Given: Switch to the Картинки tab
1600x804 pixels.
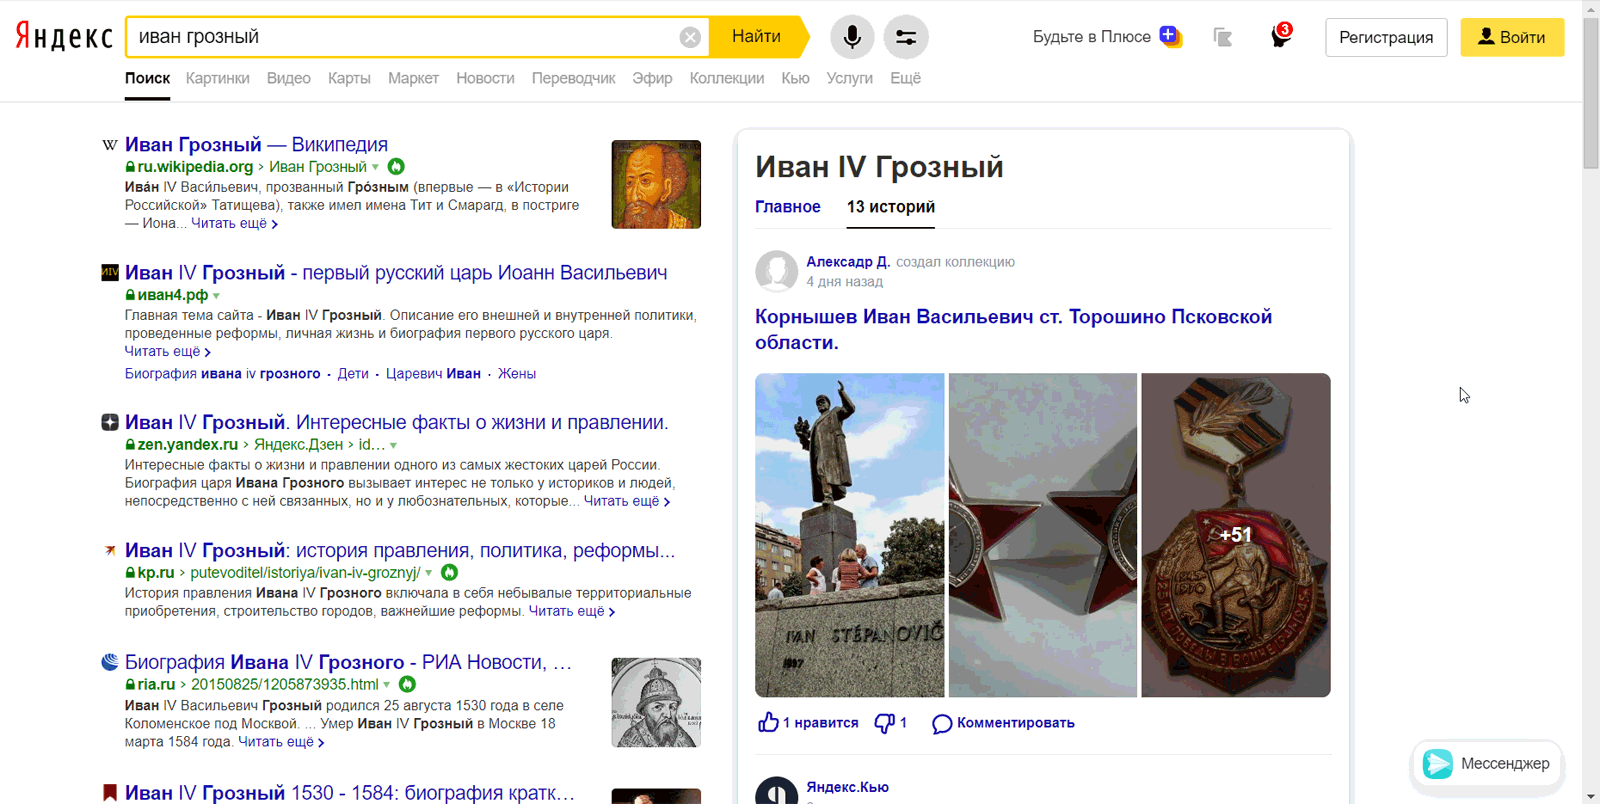Looking at the screenshot, I should 218,78.
